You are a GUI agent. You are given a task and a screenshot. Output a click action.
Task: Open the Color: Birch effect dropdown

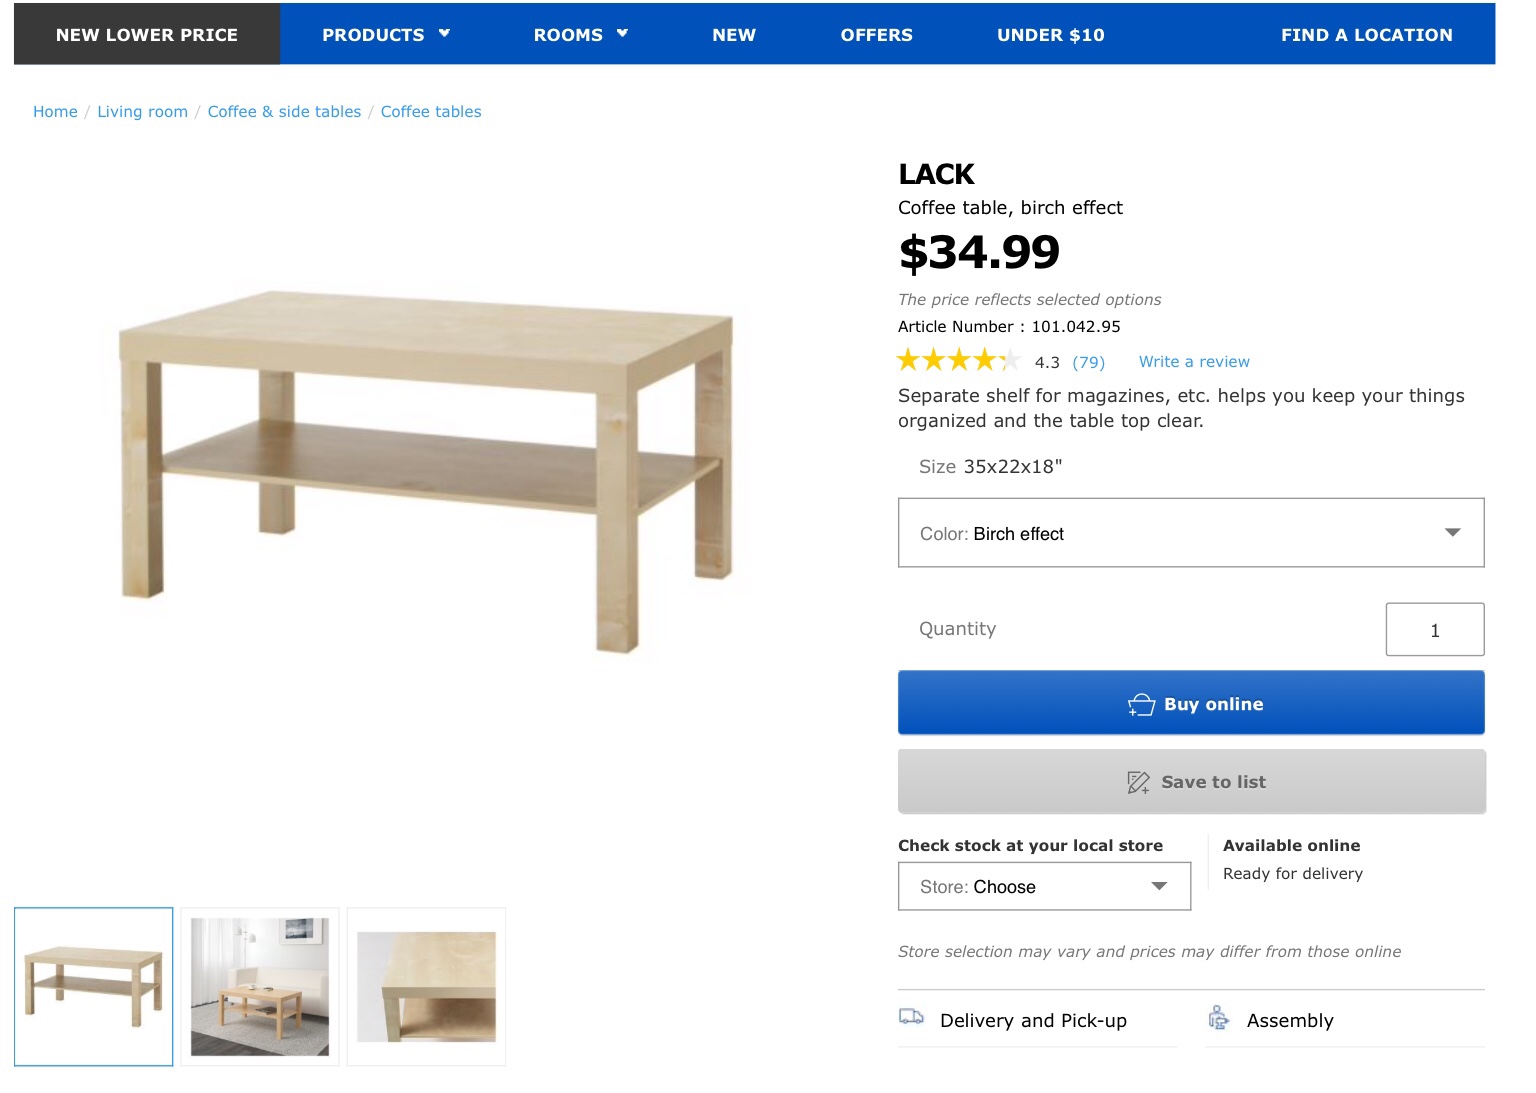tap(1190, 533)
